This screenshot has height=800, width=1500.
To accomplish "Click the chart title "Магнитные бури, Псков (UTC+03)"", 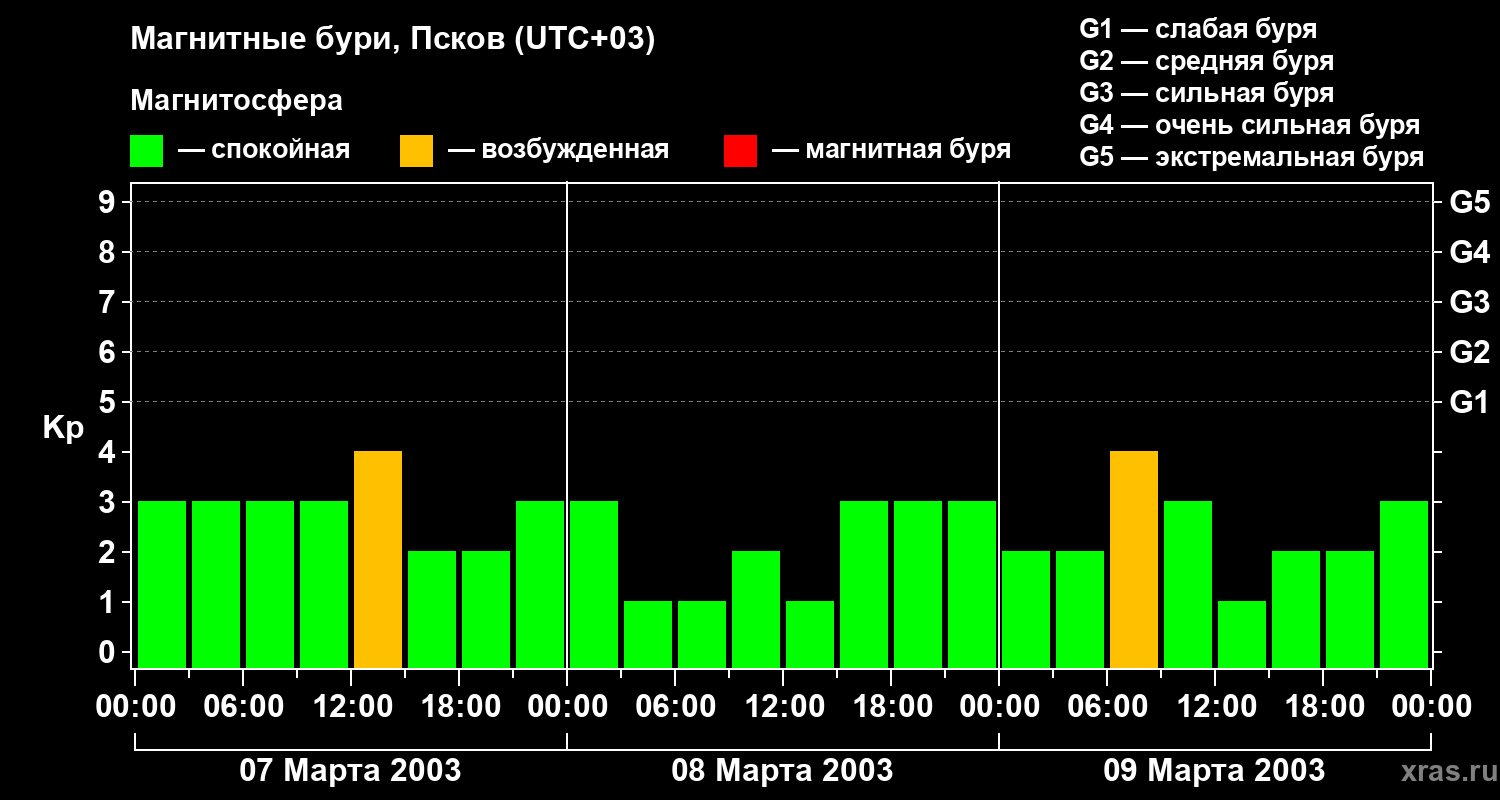I will 393,40.
